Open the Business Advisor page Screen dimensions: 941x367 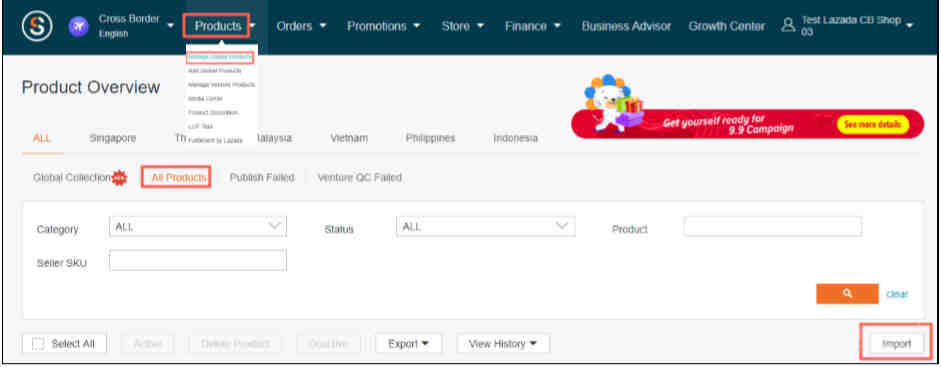[627, 26]
